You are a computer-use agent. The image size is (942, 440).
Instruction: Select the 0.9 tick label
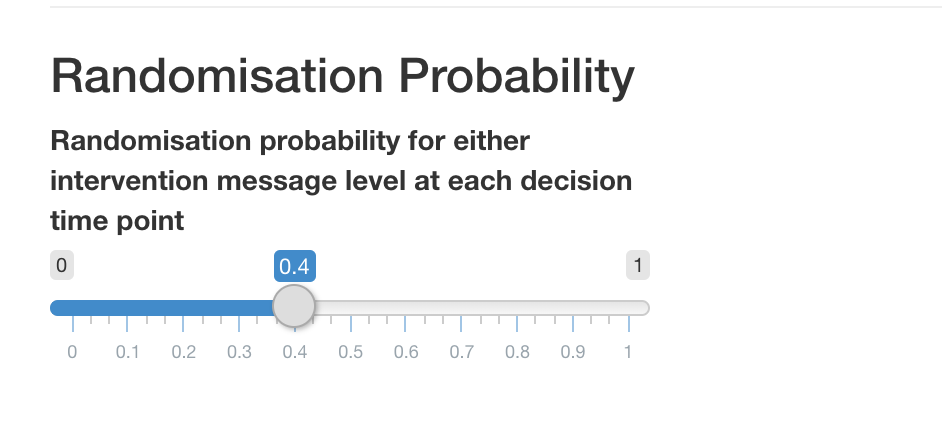[573, 353]
